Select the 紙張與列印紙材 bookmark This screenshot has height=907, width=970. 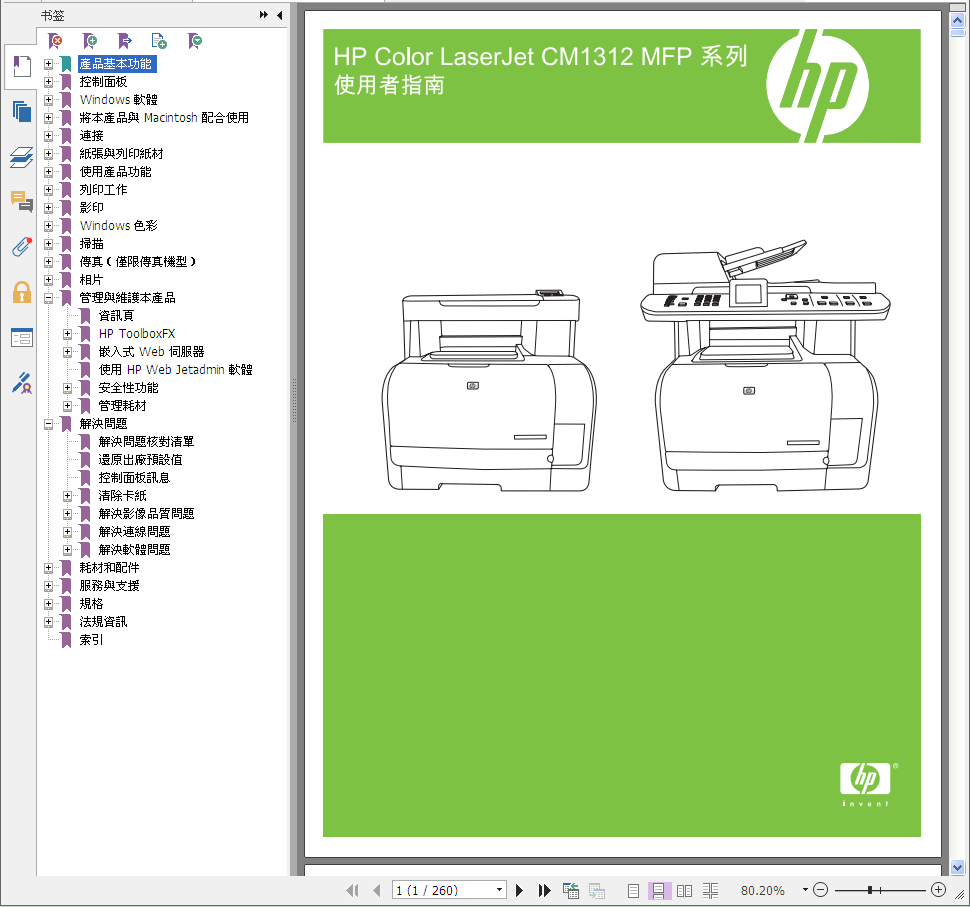(x=121, y=153)
